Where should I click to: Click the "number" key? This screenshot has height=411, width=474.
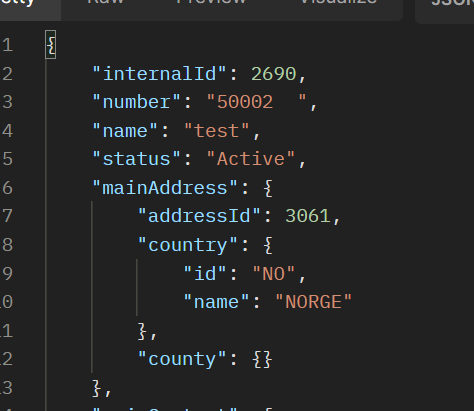point(137,102)
